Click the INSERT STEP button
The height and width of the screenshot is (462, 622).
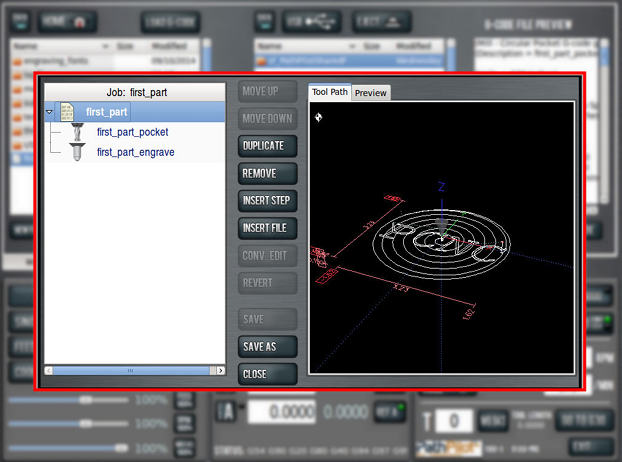pos(268,201)
